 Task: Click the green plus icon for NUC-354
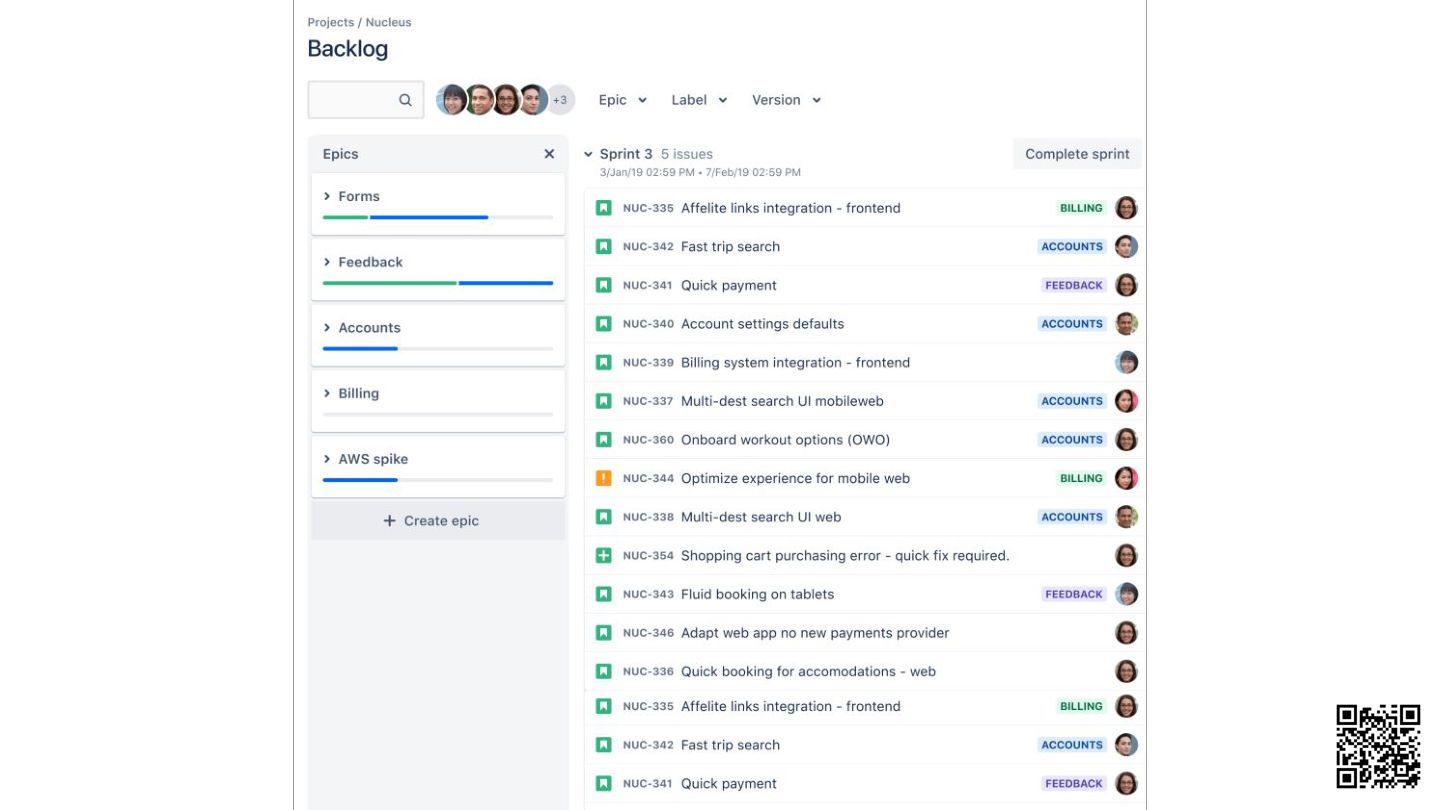pyautogui.click(x=603, y=555)
